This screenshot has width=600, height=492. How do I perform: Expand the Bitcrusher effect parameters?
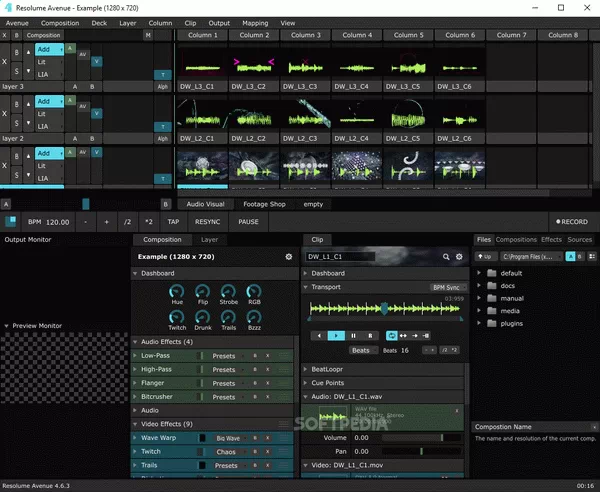[135, 397]
